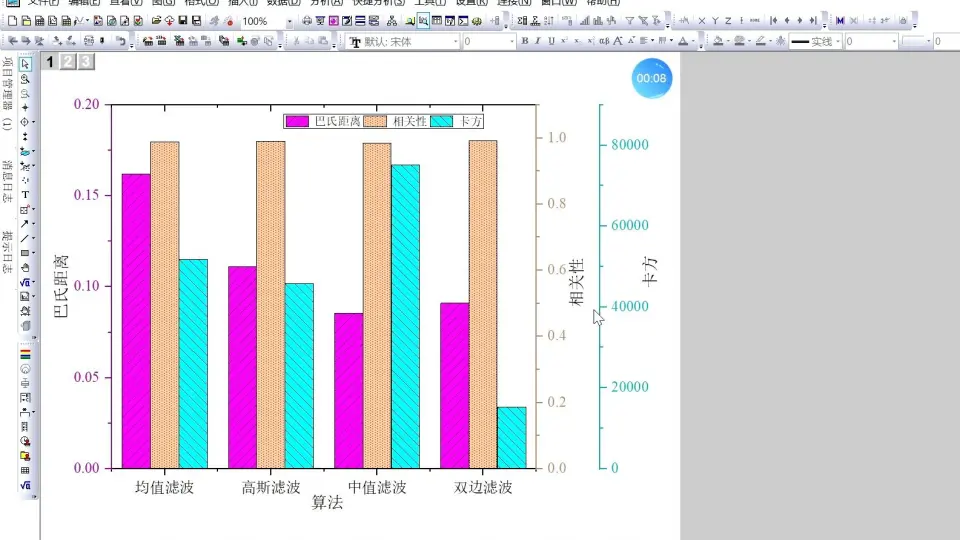Image resolution: width=960 pixels, height=540 pixels.
Task: Open the 消息日志 side panel tab
Action: (7, 181)
